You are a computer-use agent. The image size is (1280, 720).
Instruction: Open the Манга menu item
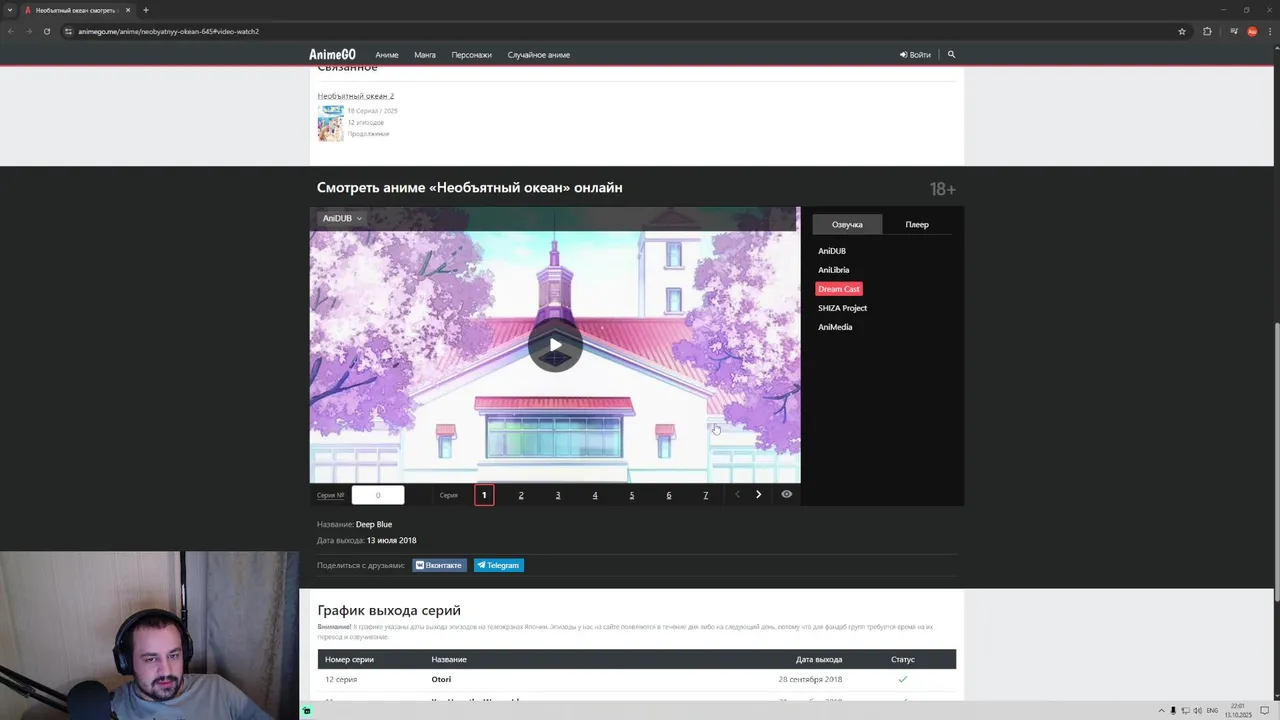(x=425, y=55)
